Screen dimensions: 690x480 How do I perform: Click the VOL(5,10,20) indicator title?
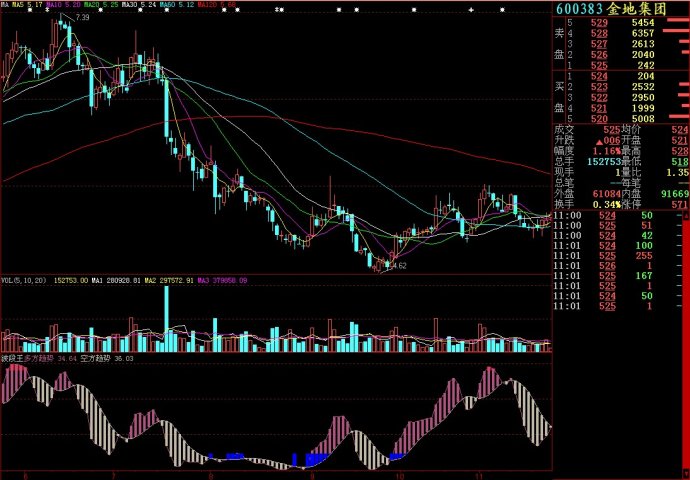point(24,280)
